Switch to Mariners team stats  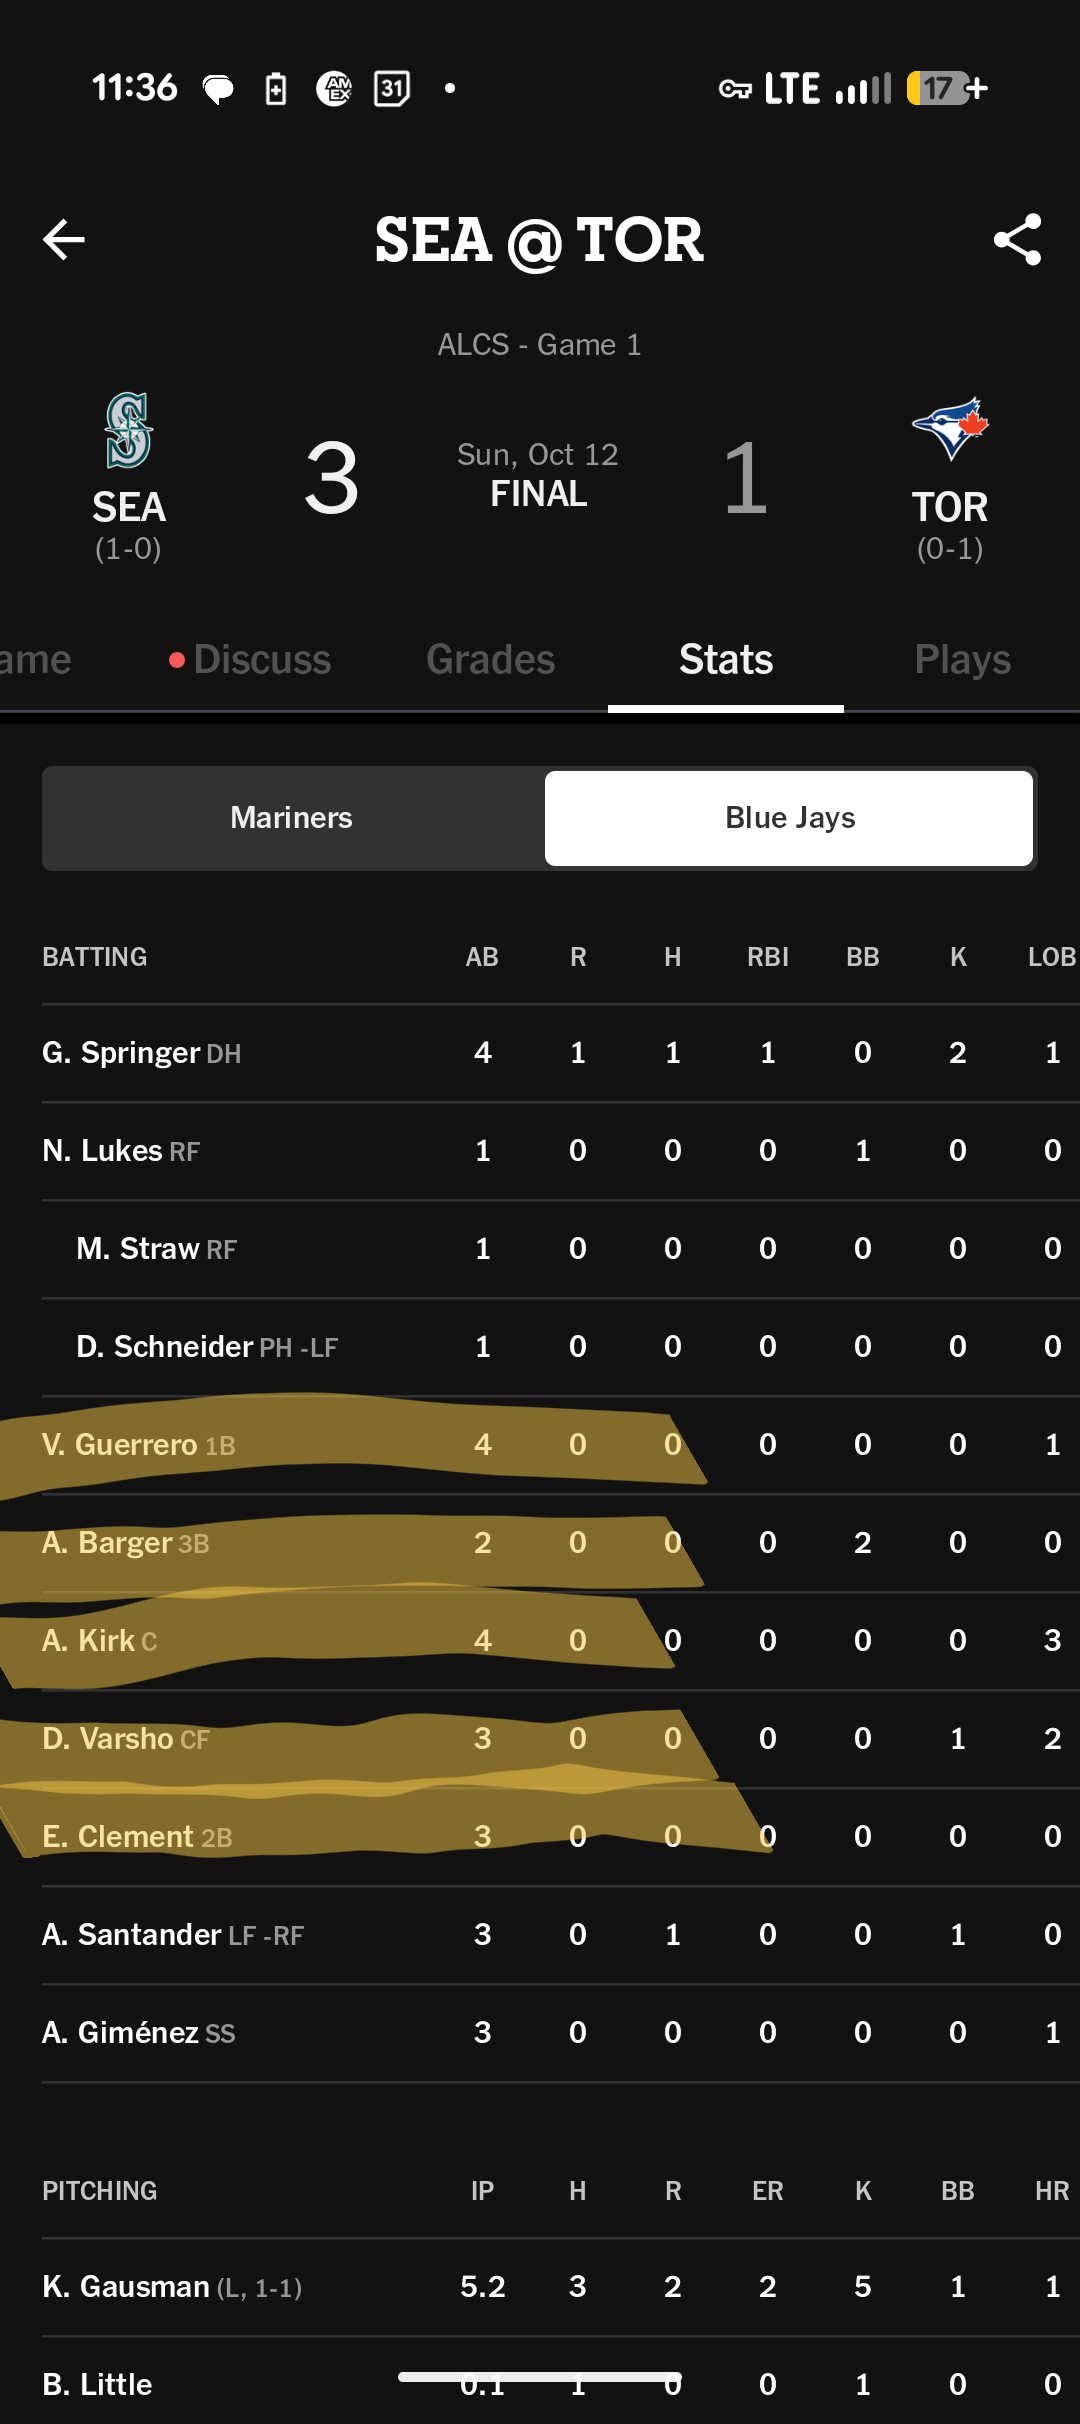pos(292,818)
